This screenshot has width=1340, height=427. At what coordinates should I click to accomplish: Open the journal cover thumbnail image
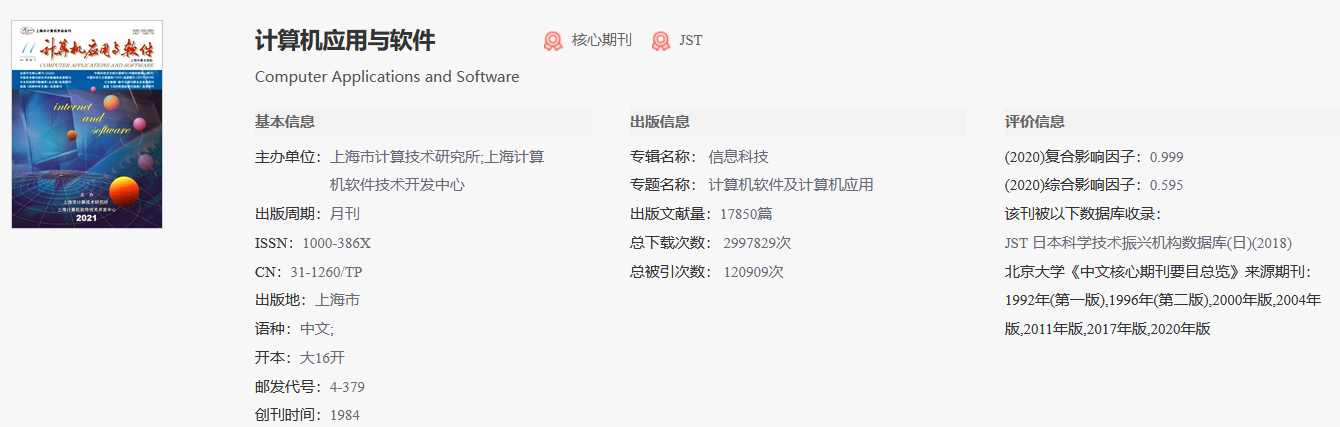[87, 125]
